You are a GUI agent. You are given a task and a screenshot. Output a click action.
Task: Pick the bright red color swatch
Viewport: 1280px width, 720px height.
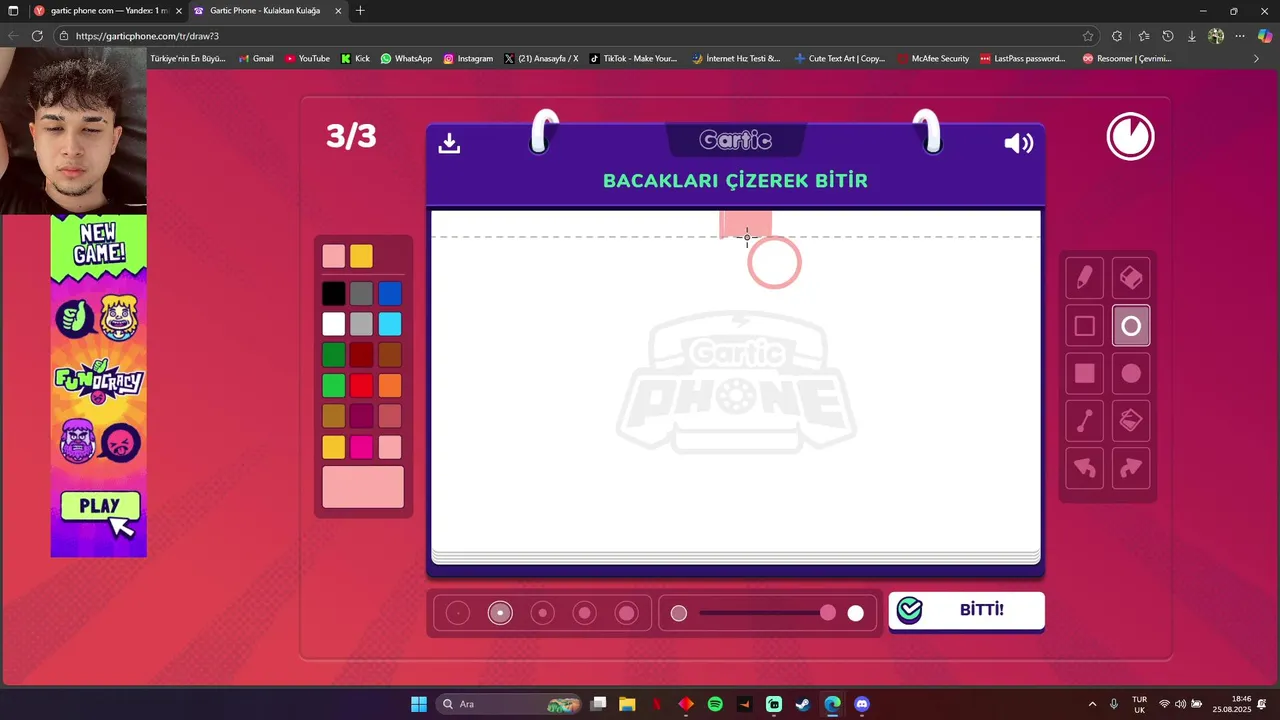point(362,385)
